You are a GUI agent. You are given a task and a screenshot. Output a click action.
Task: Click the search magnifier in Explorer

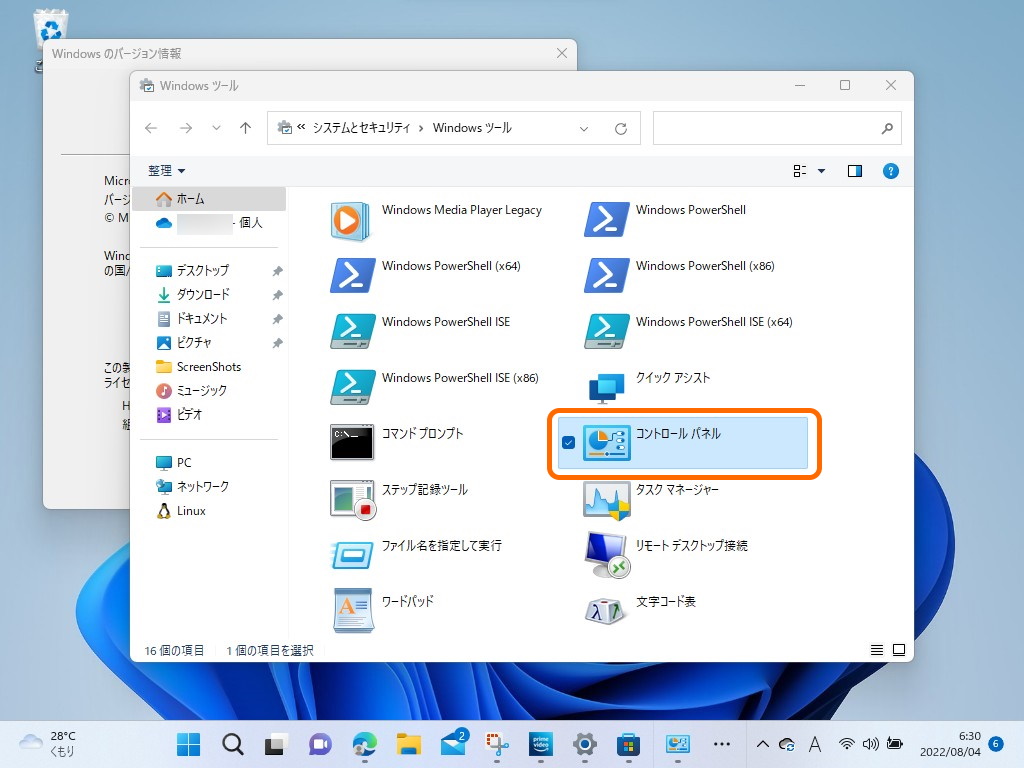coord(887,129)
